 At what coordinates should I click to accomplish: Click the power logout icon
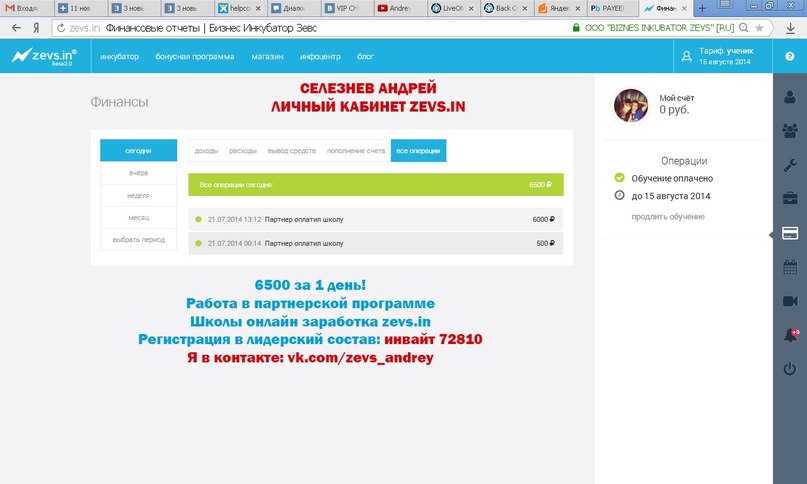tap(790, 369)
